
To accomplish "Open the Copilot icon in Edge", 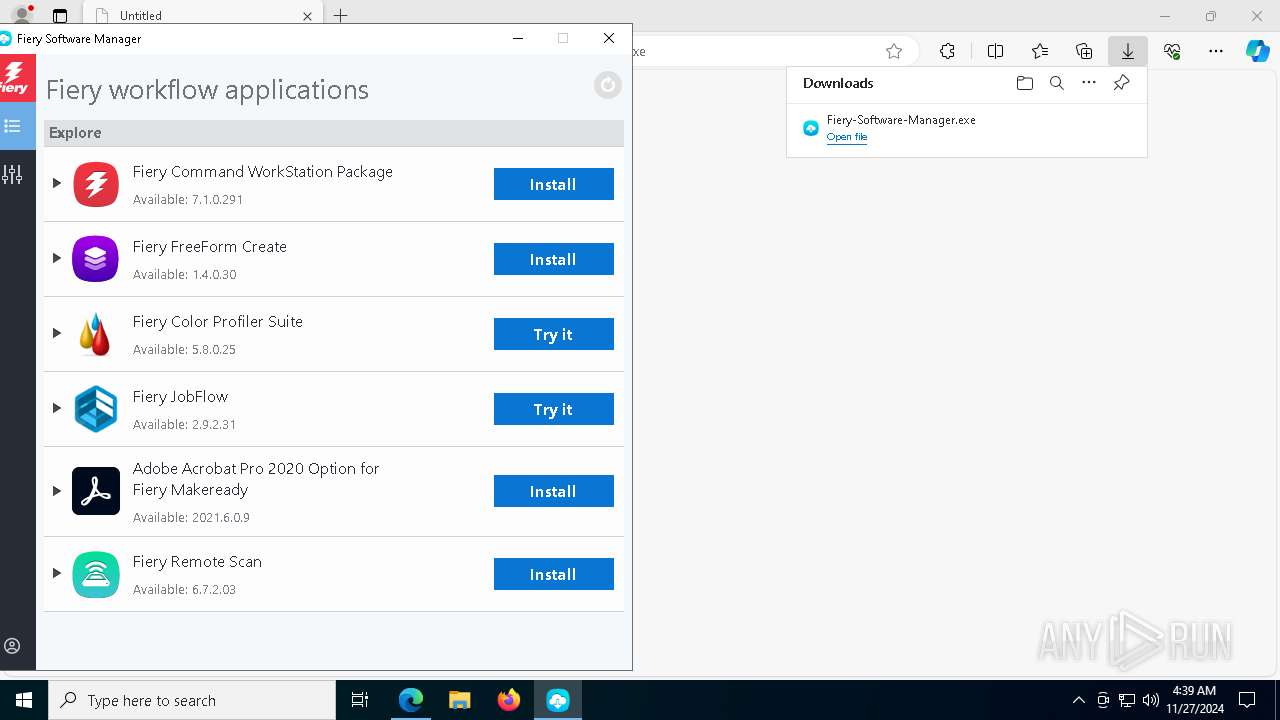I will 1258,51.
